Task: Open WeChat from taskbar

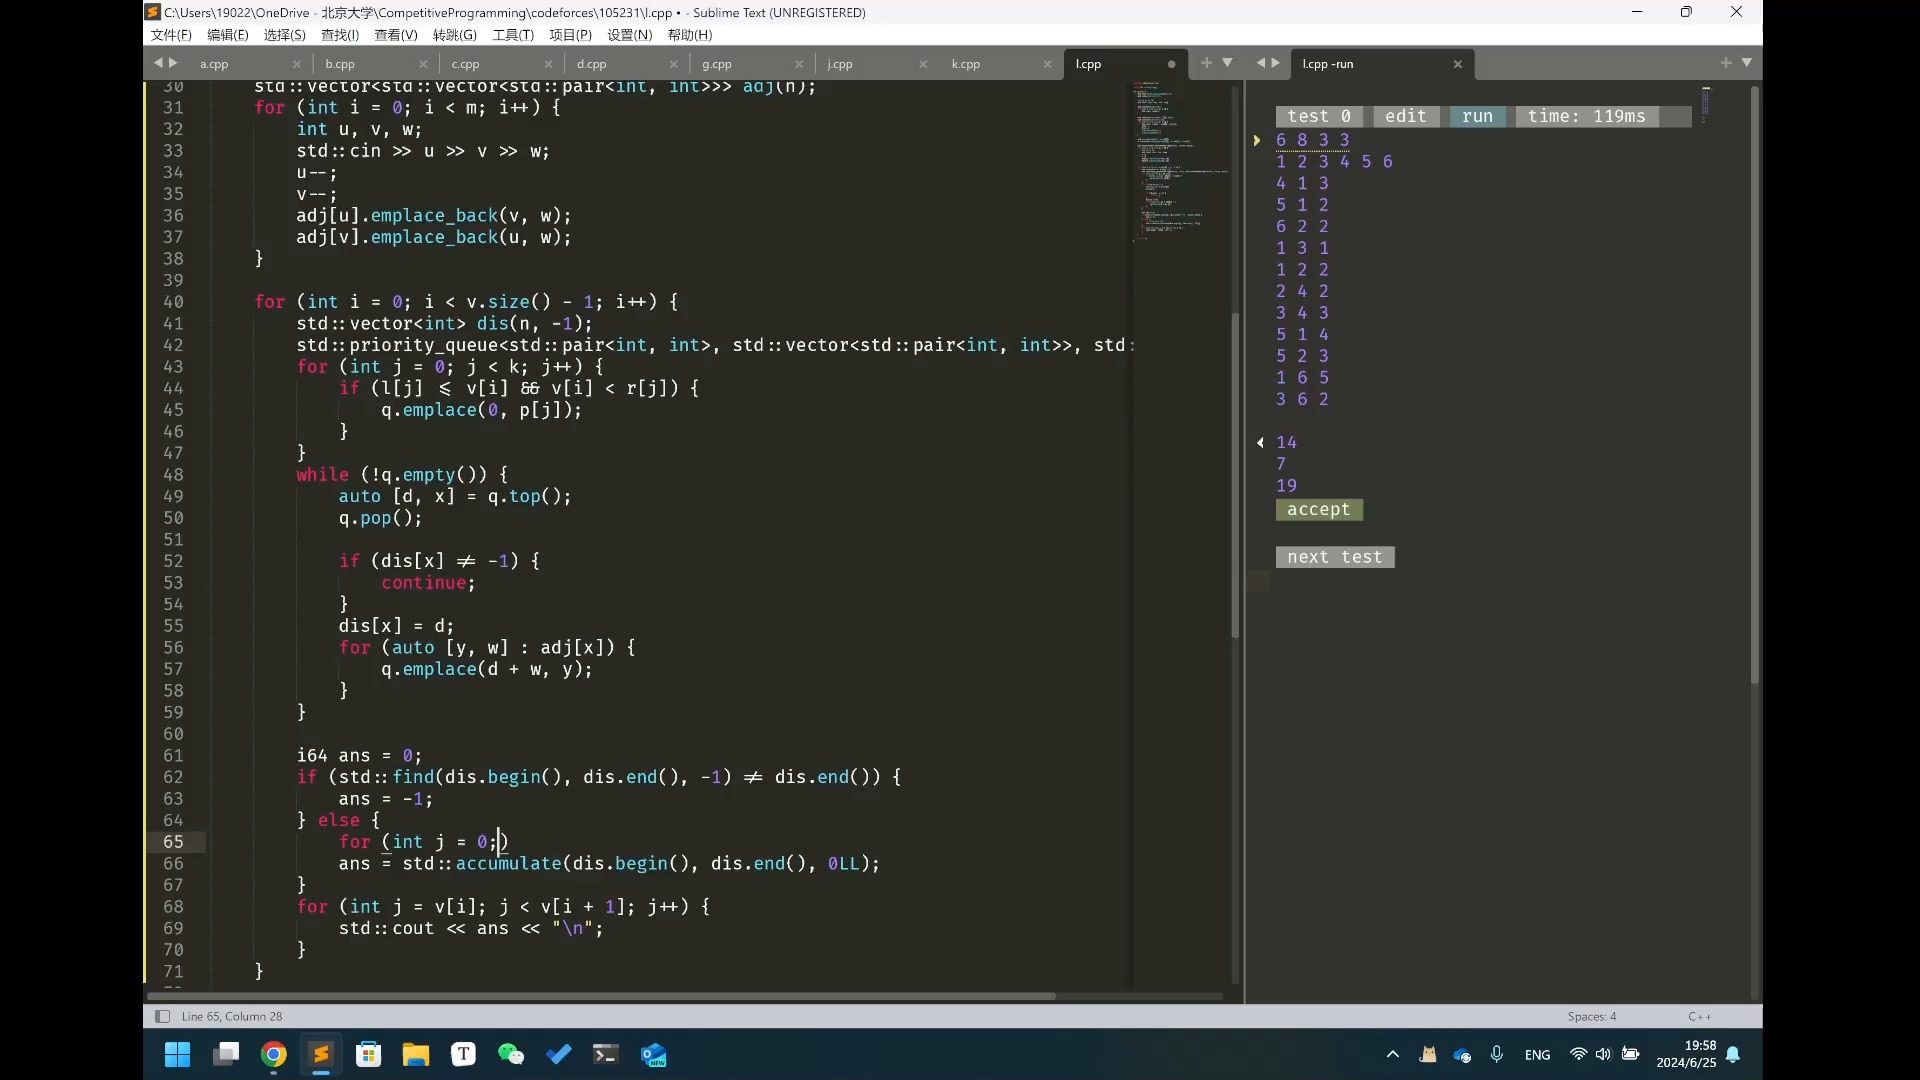Action: click(511, 1055)
